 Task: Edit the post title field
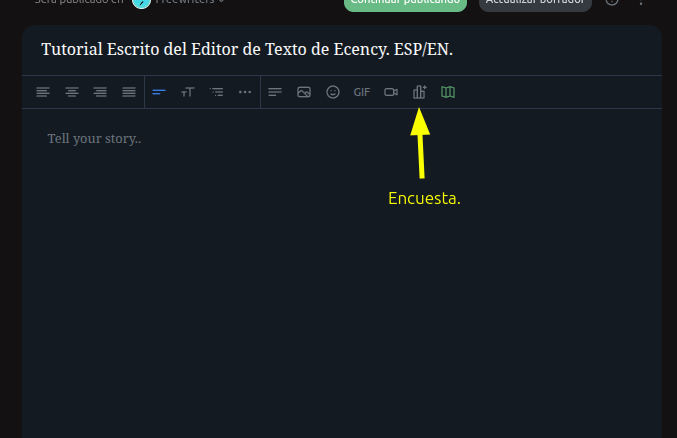(x=342, y=49)
